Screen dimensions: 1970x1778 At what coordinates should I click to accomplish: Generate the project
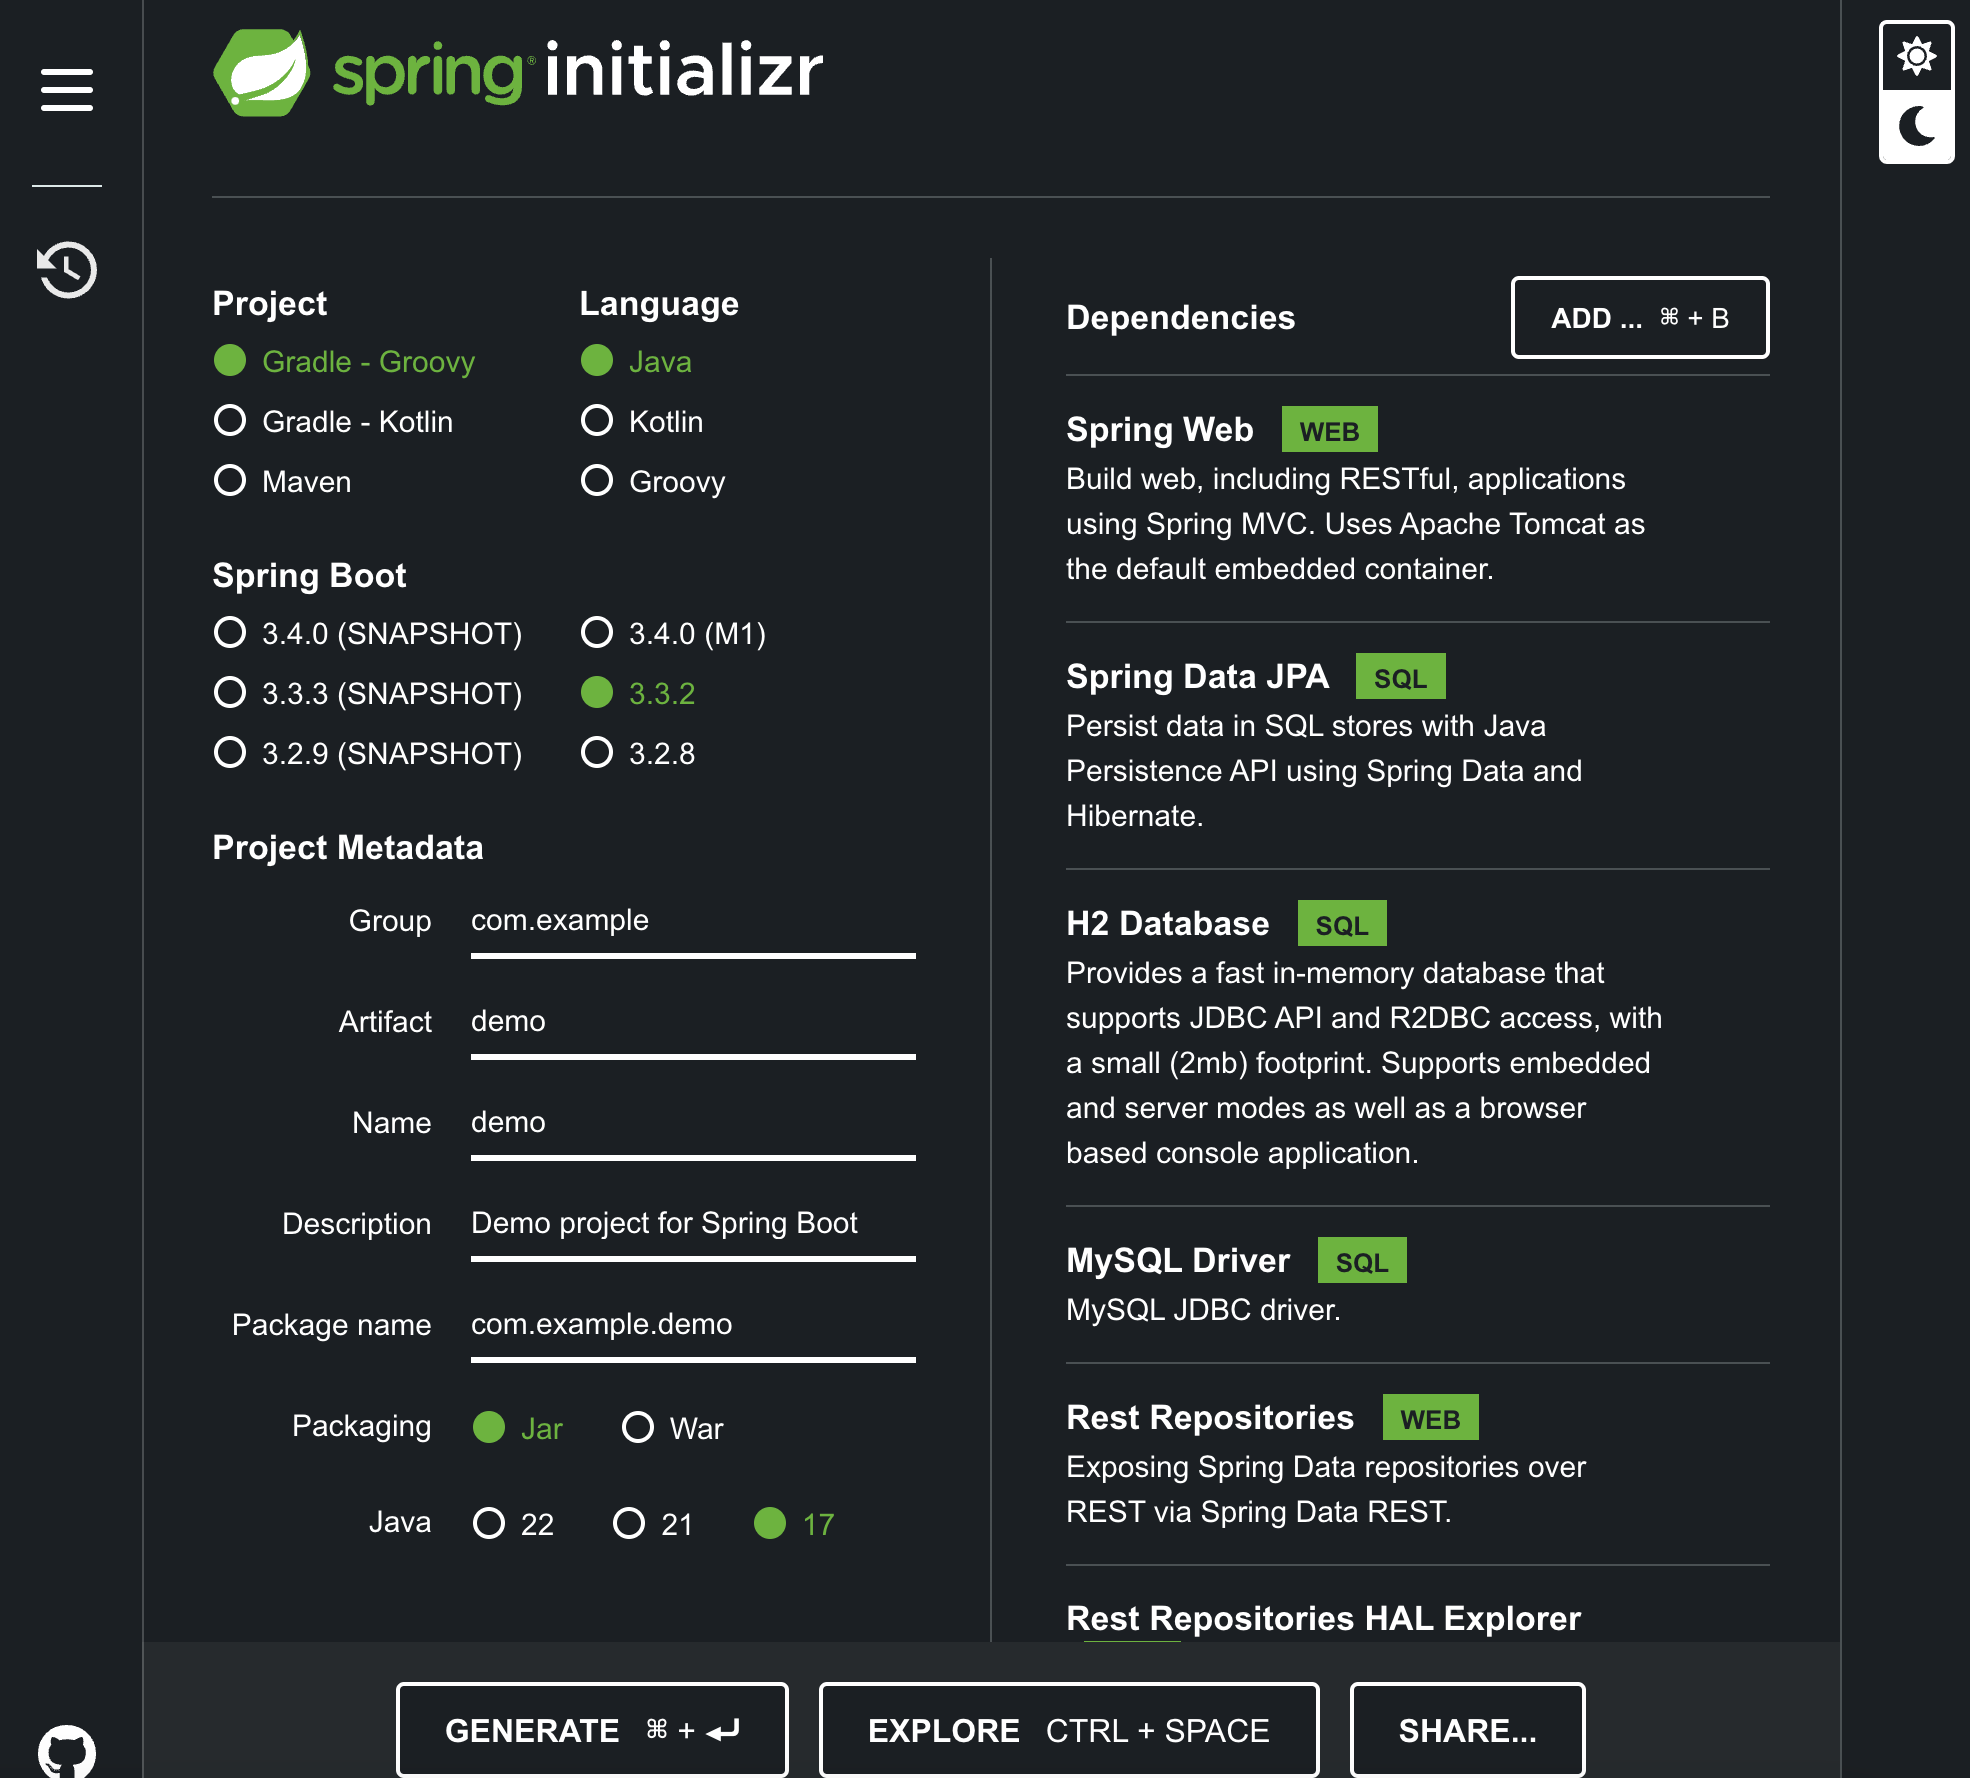click(592, 1729)
